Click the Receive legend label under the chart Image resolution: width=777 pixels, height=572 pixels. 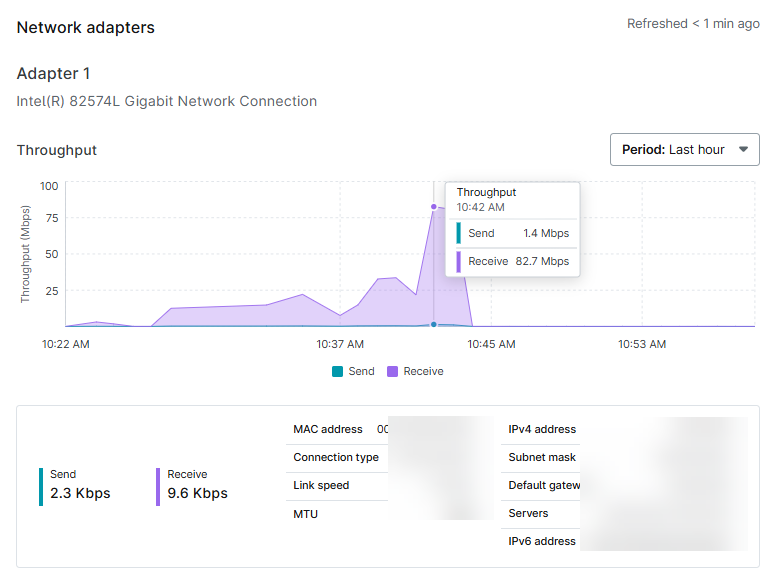[x=423, y=371]
